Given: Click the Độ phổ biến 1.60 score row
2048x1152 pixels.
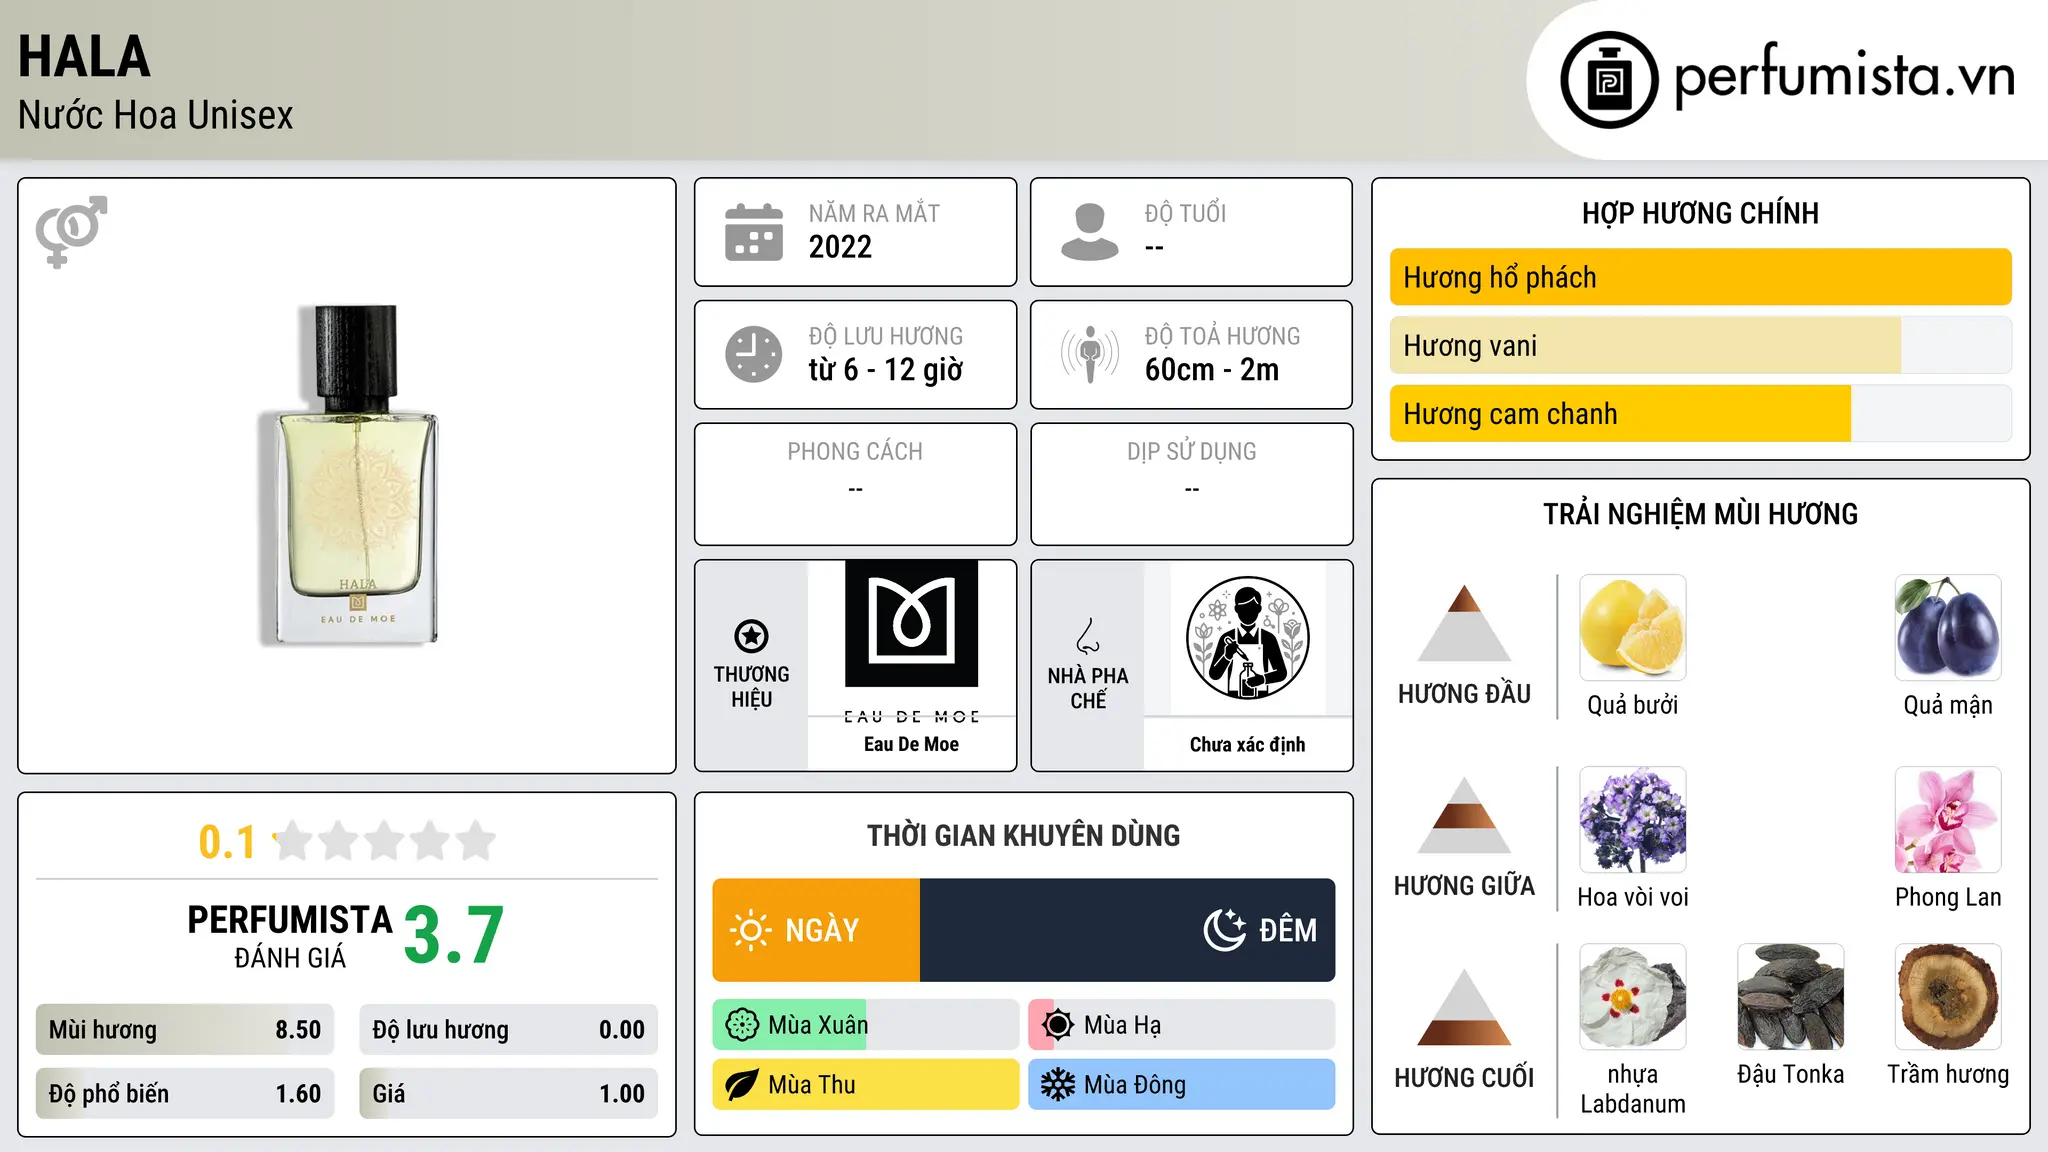Looking at the screenshot, I should click(x=185, y=1094).
